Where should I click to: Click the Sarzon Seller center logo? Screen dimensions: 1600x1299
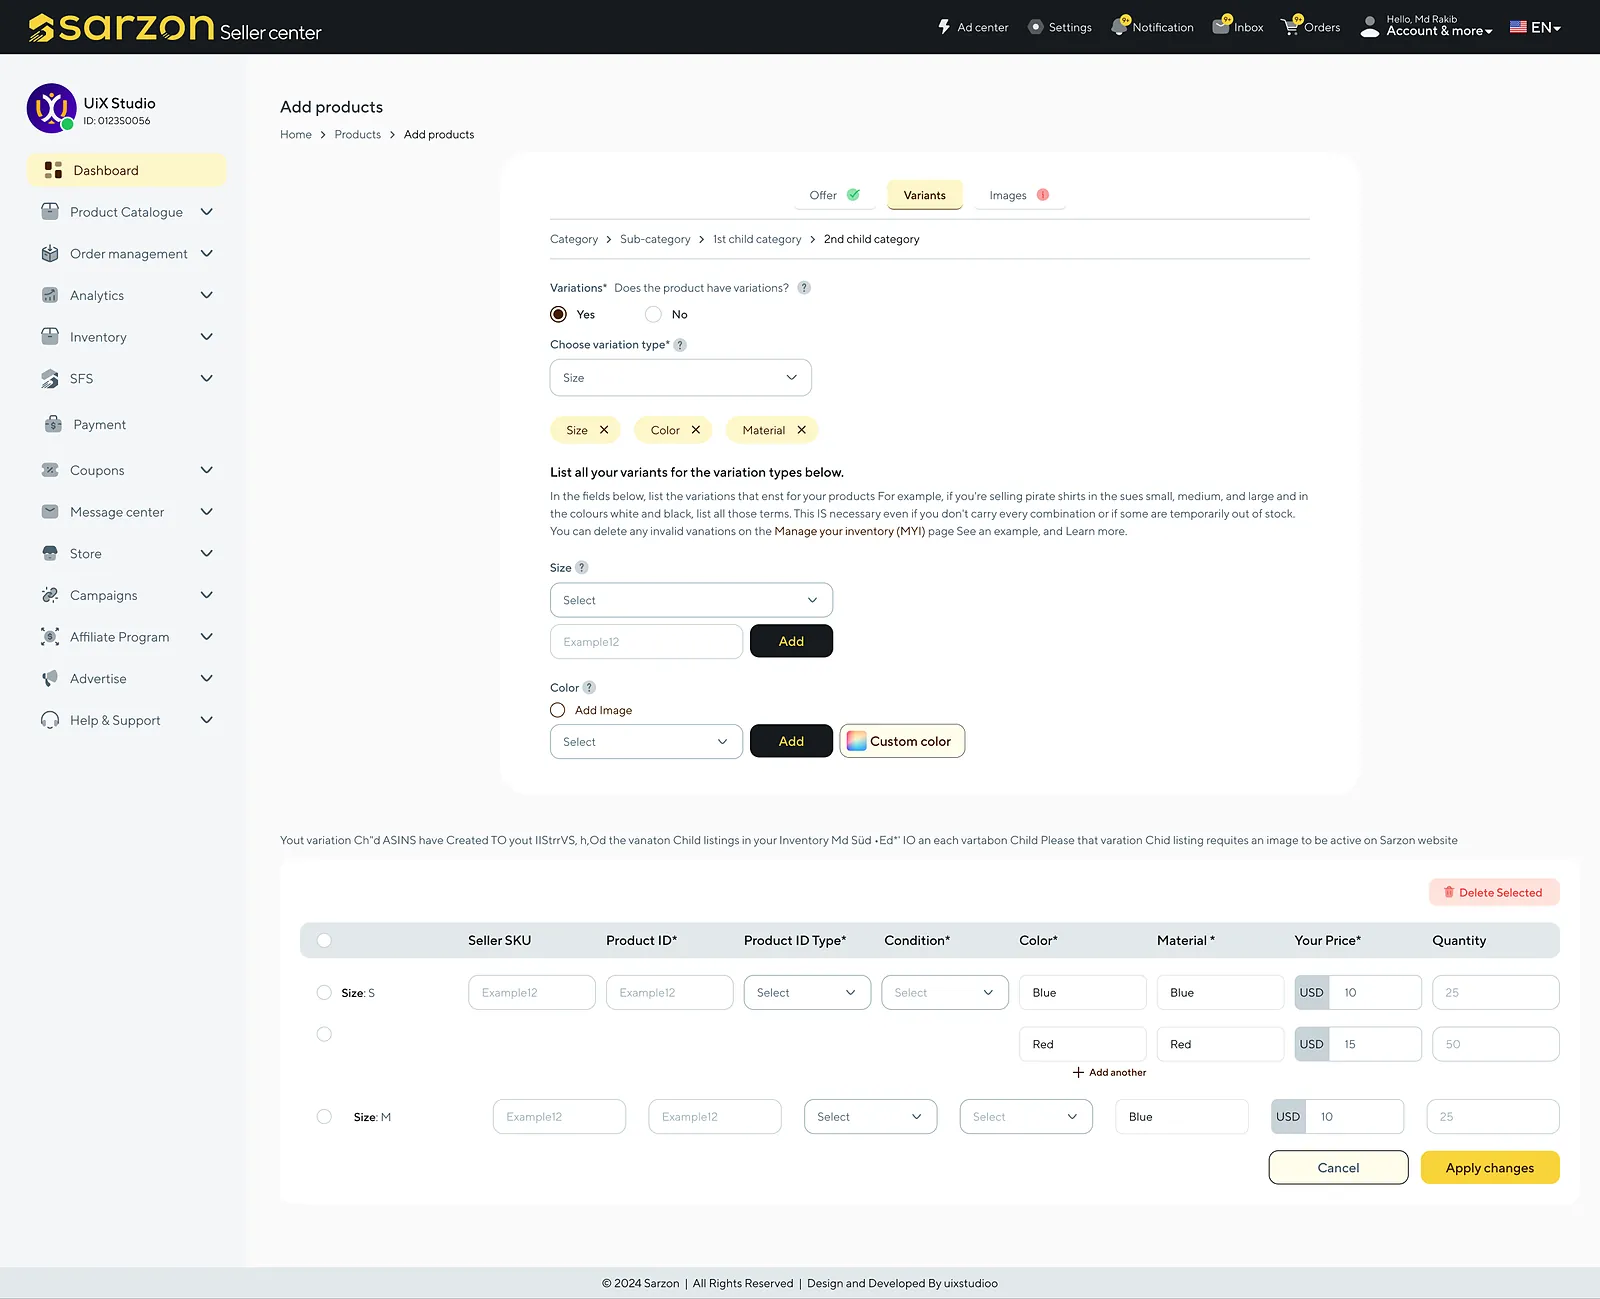tap(175, 28)
